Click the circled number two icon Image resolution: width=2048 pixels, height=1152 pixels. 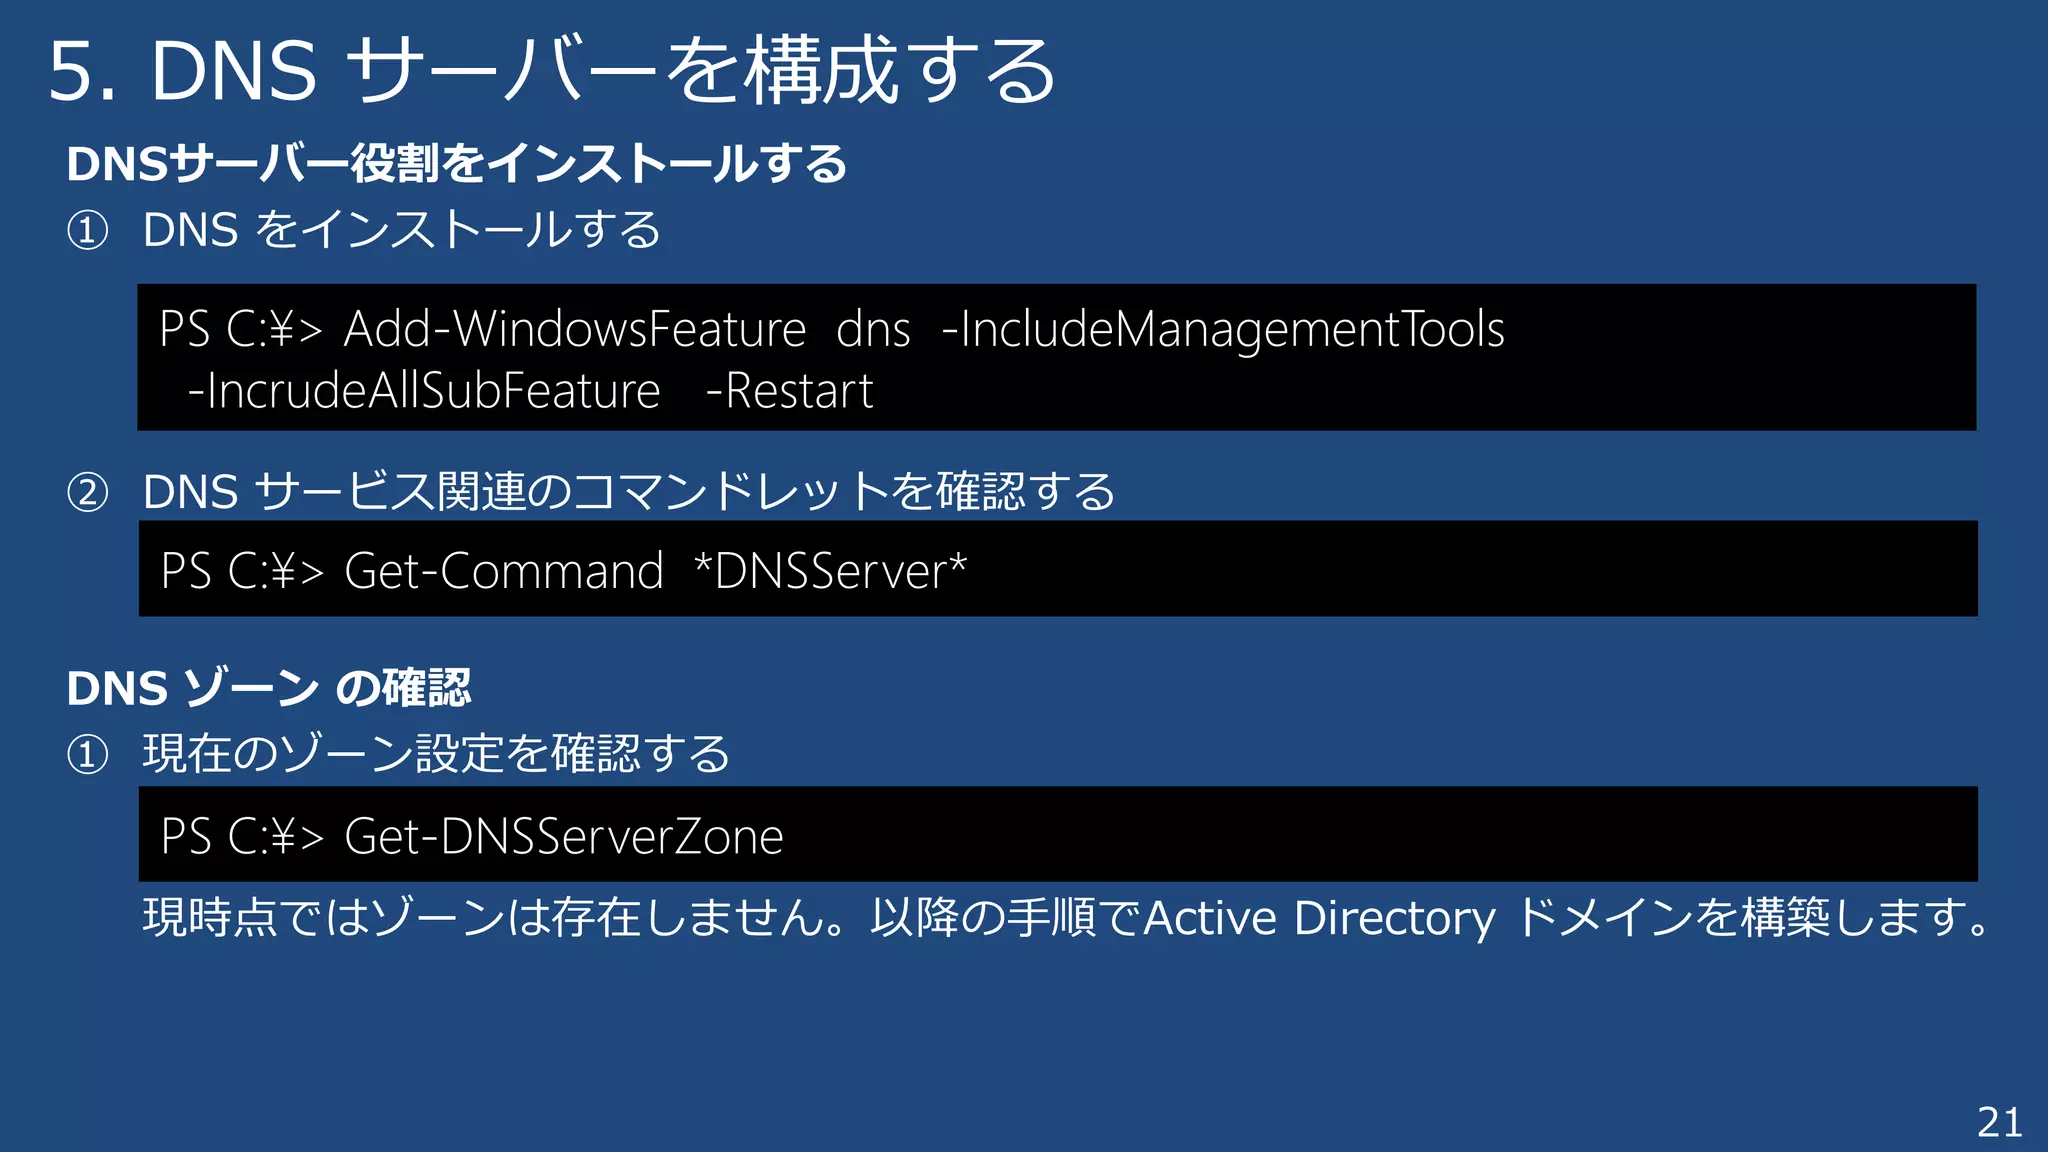pos(88,493)
